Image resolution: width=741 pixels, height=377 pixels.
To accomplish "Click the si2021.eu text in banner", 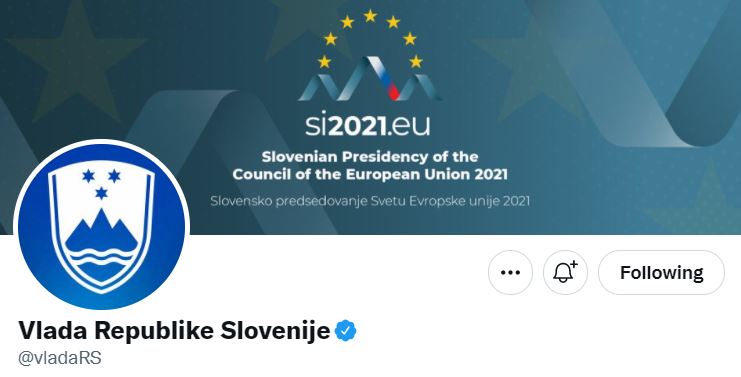I will (x=368, y=125).
